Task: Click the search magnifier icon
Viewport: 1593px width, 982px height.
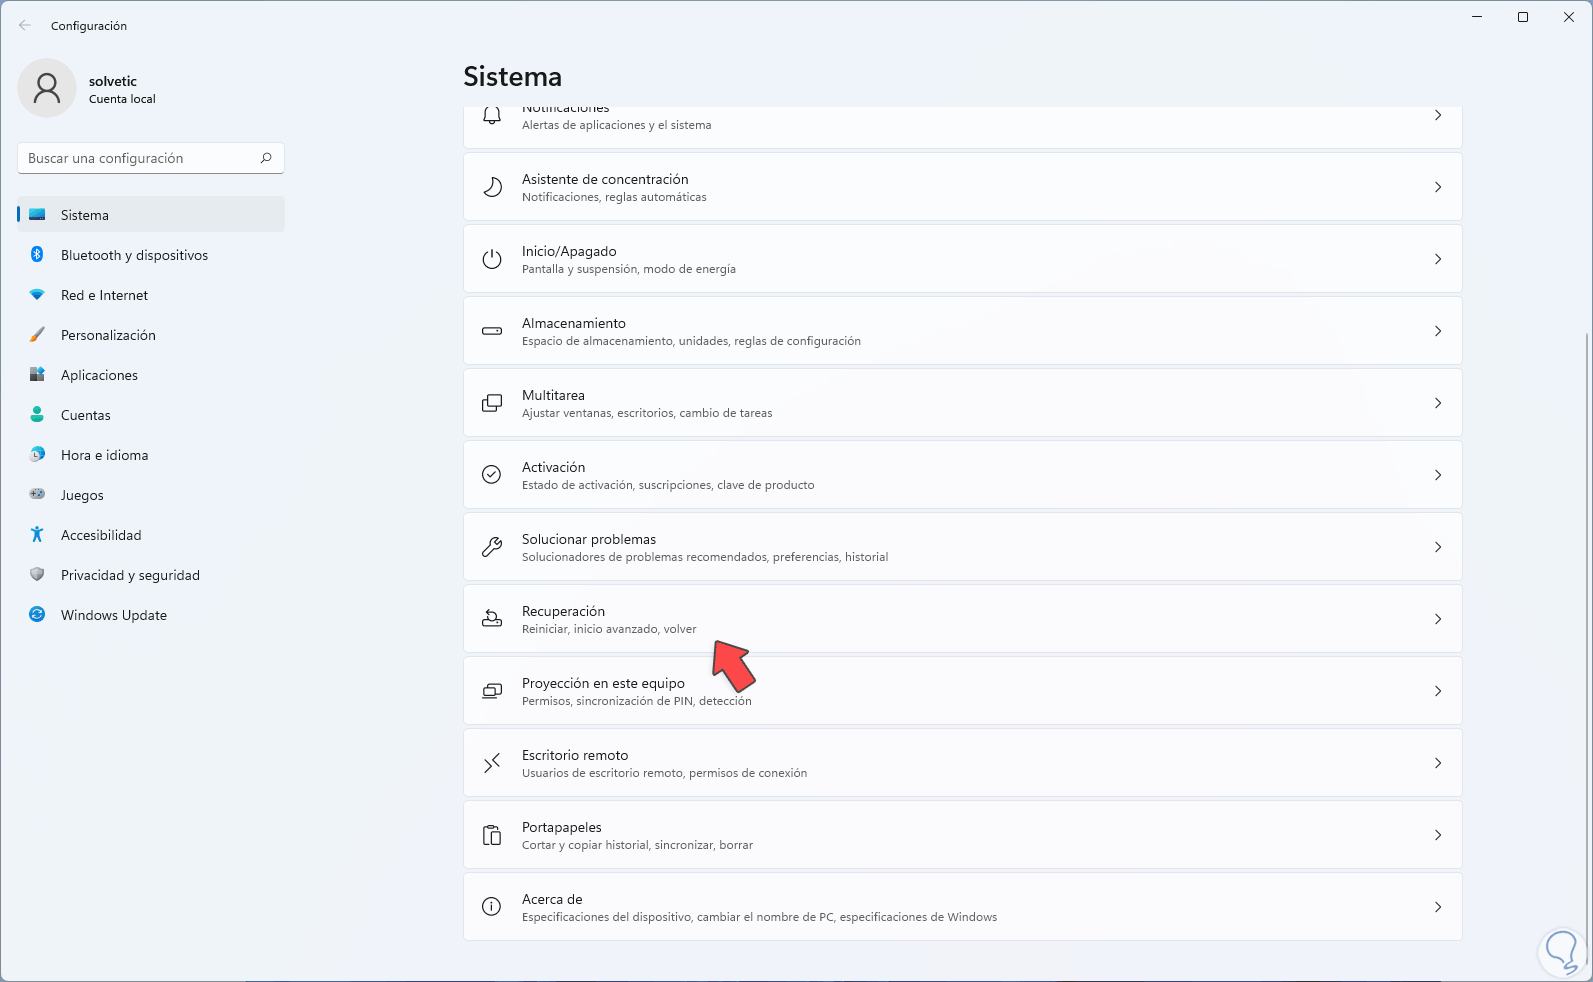Action: 266,158
